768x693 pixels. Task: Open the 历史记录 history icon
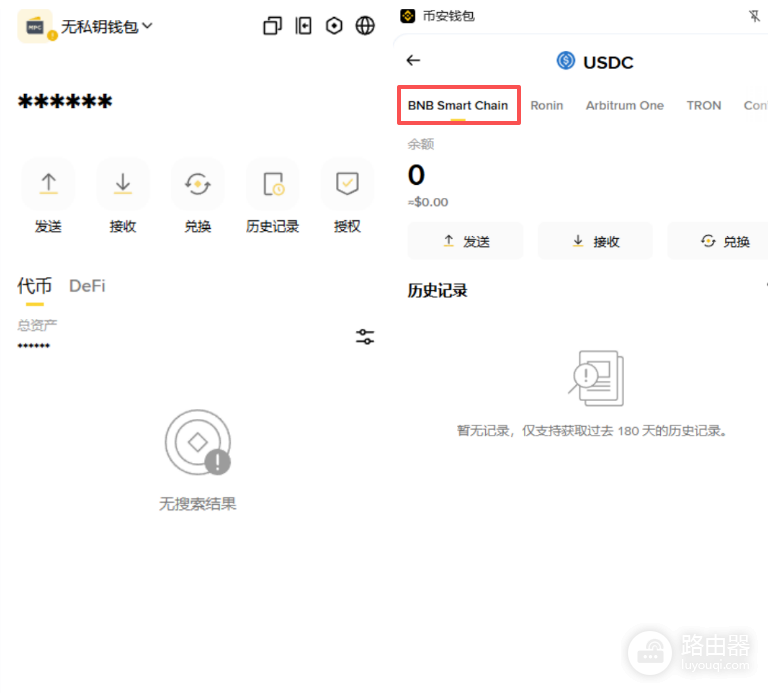click(x=273, y=184)
